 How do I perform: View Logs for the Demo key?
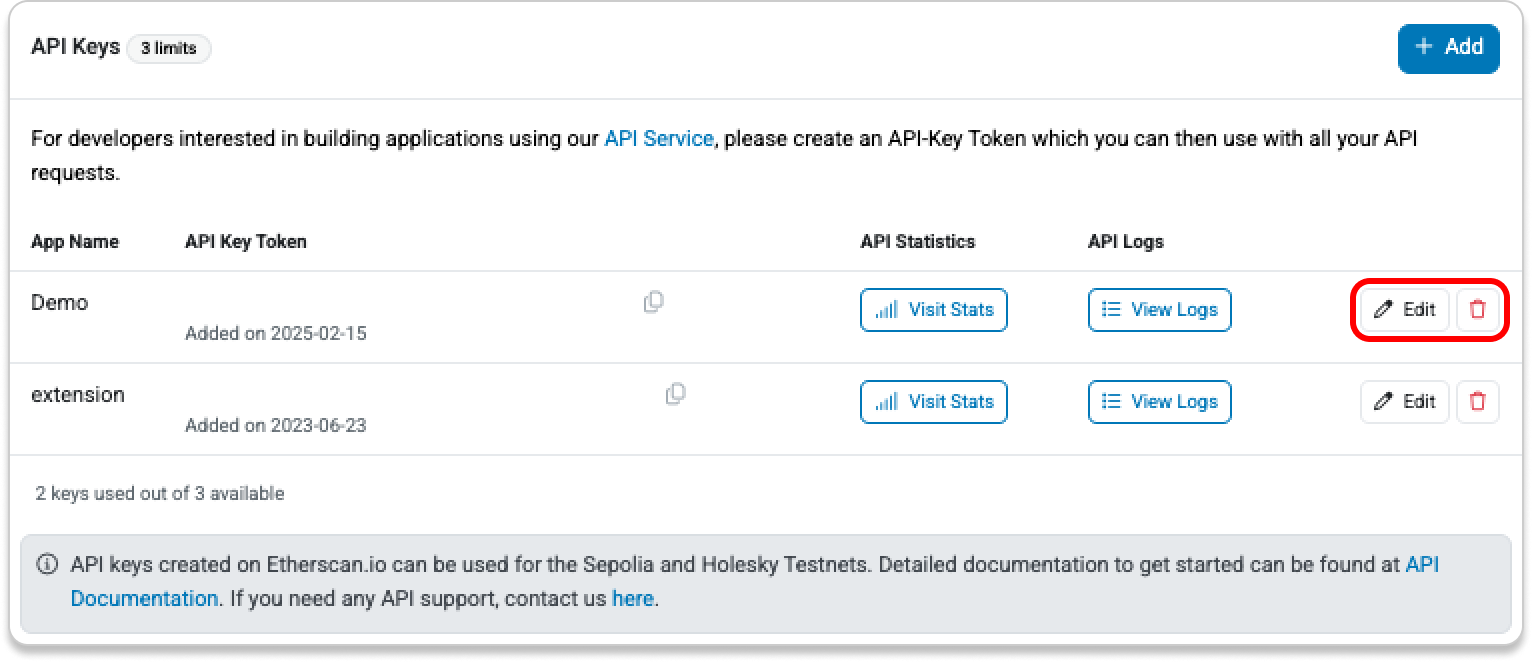(x=1159, y=310)
